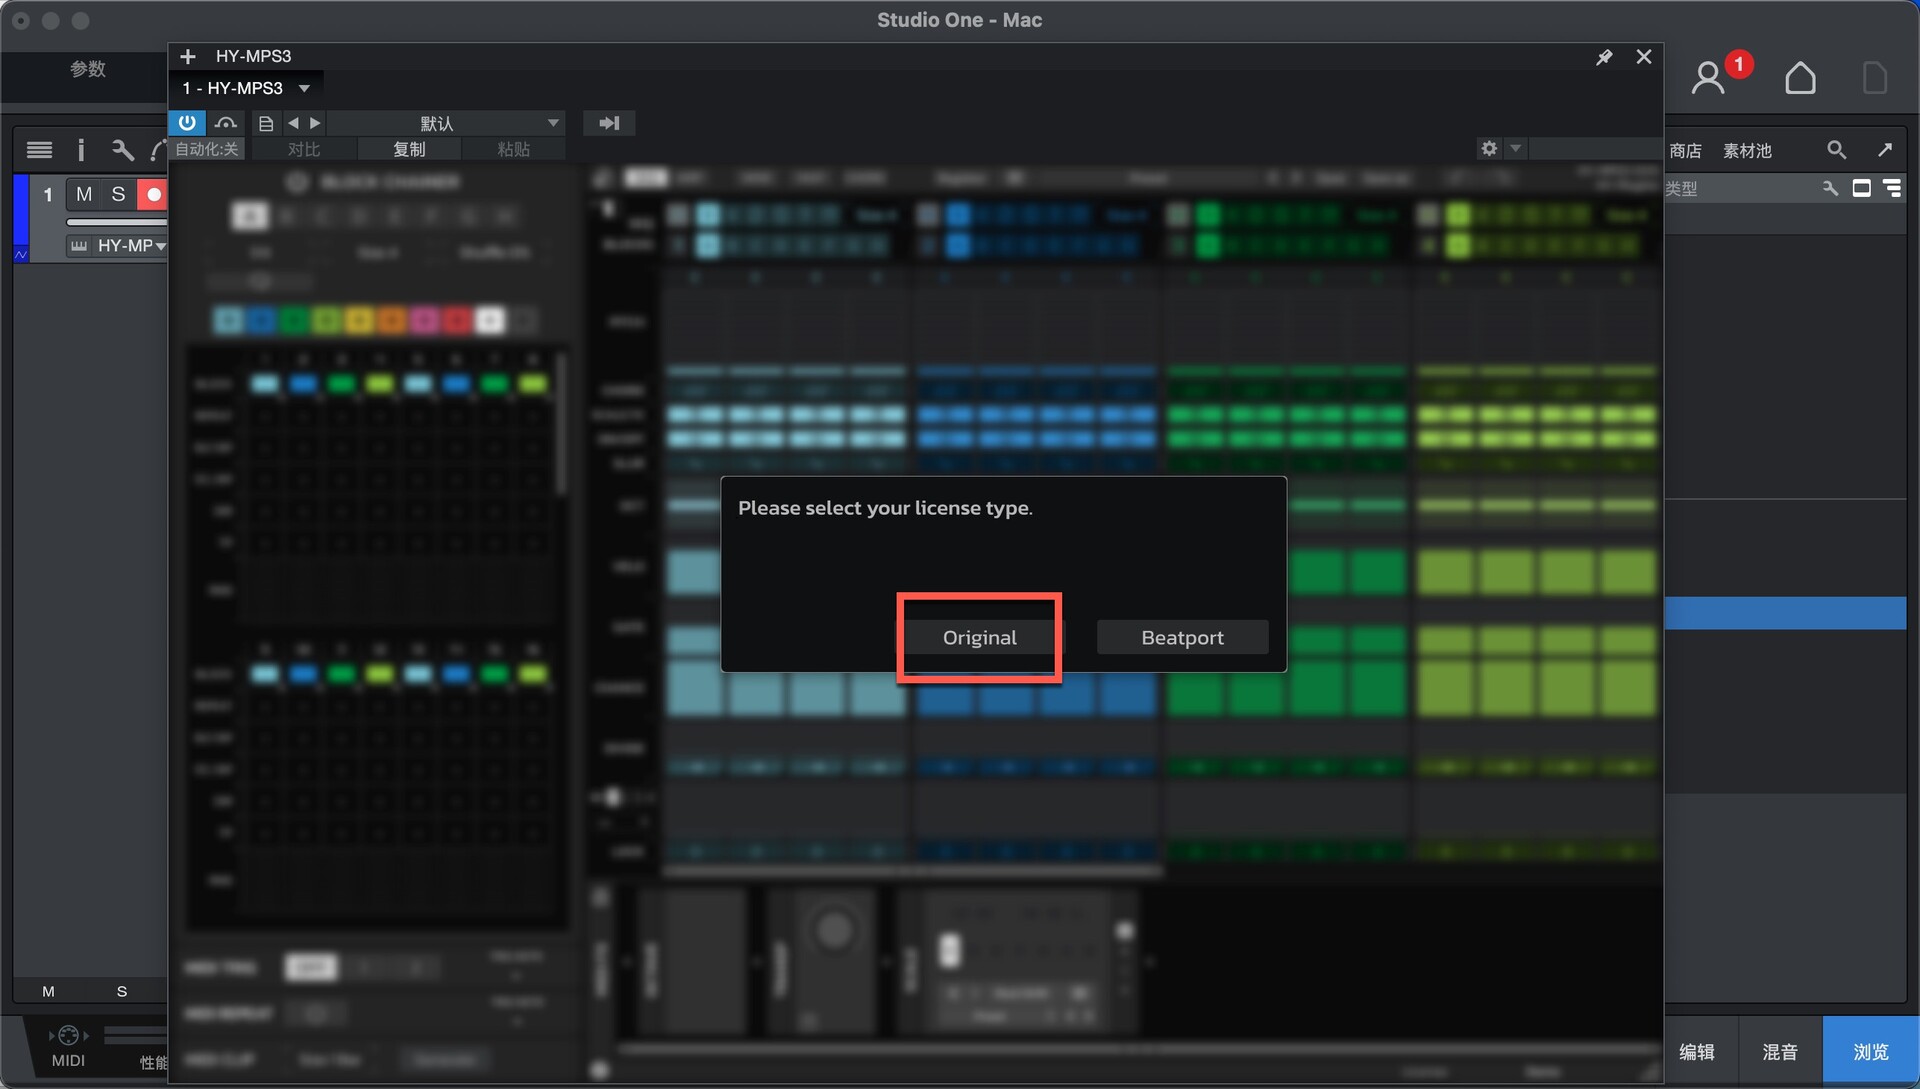Toggle plugin power bypass button

pos(187,122)
